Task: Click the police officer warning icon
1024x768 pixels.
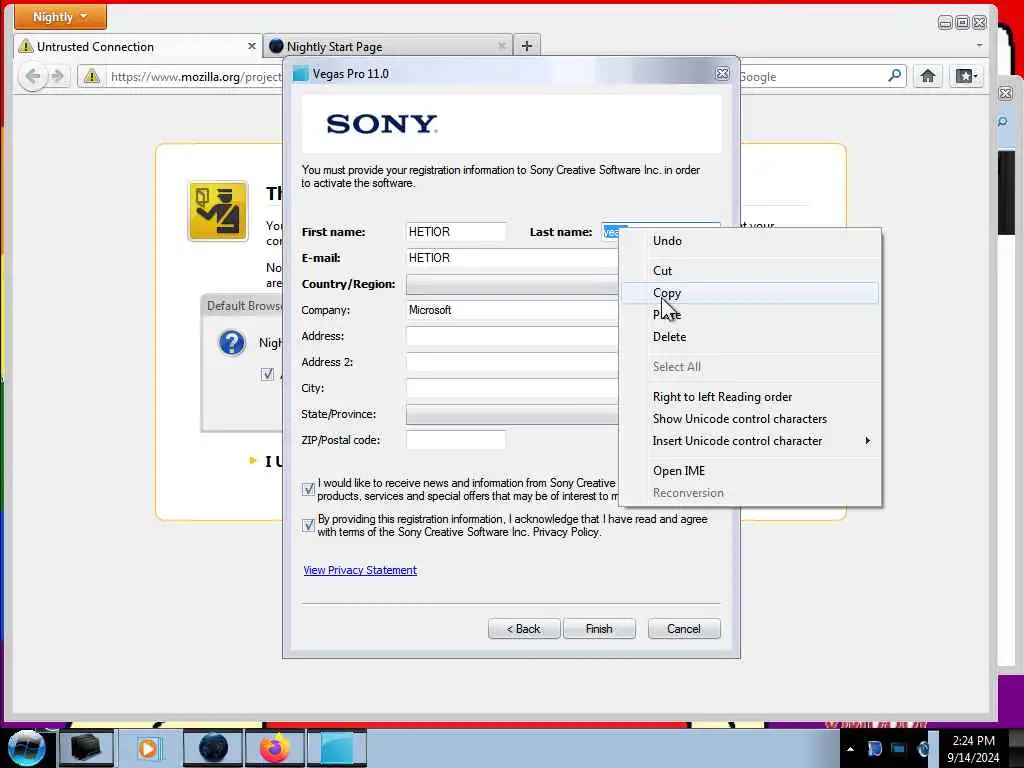Action: 218,211
